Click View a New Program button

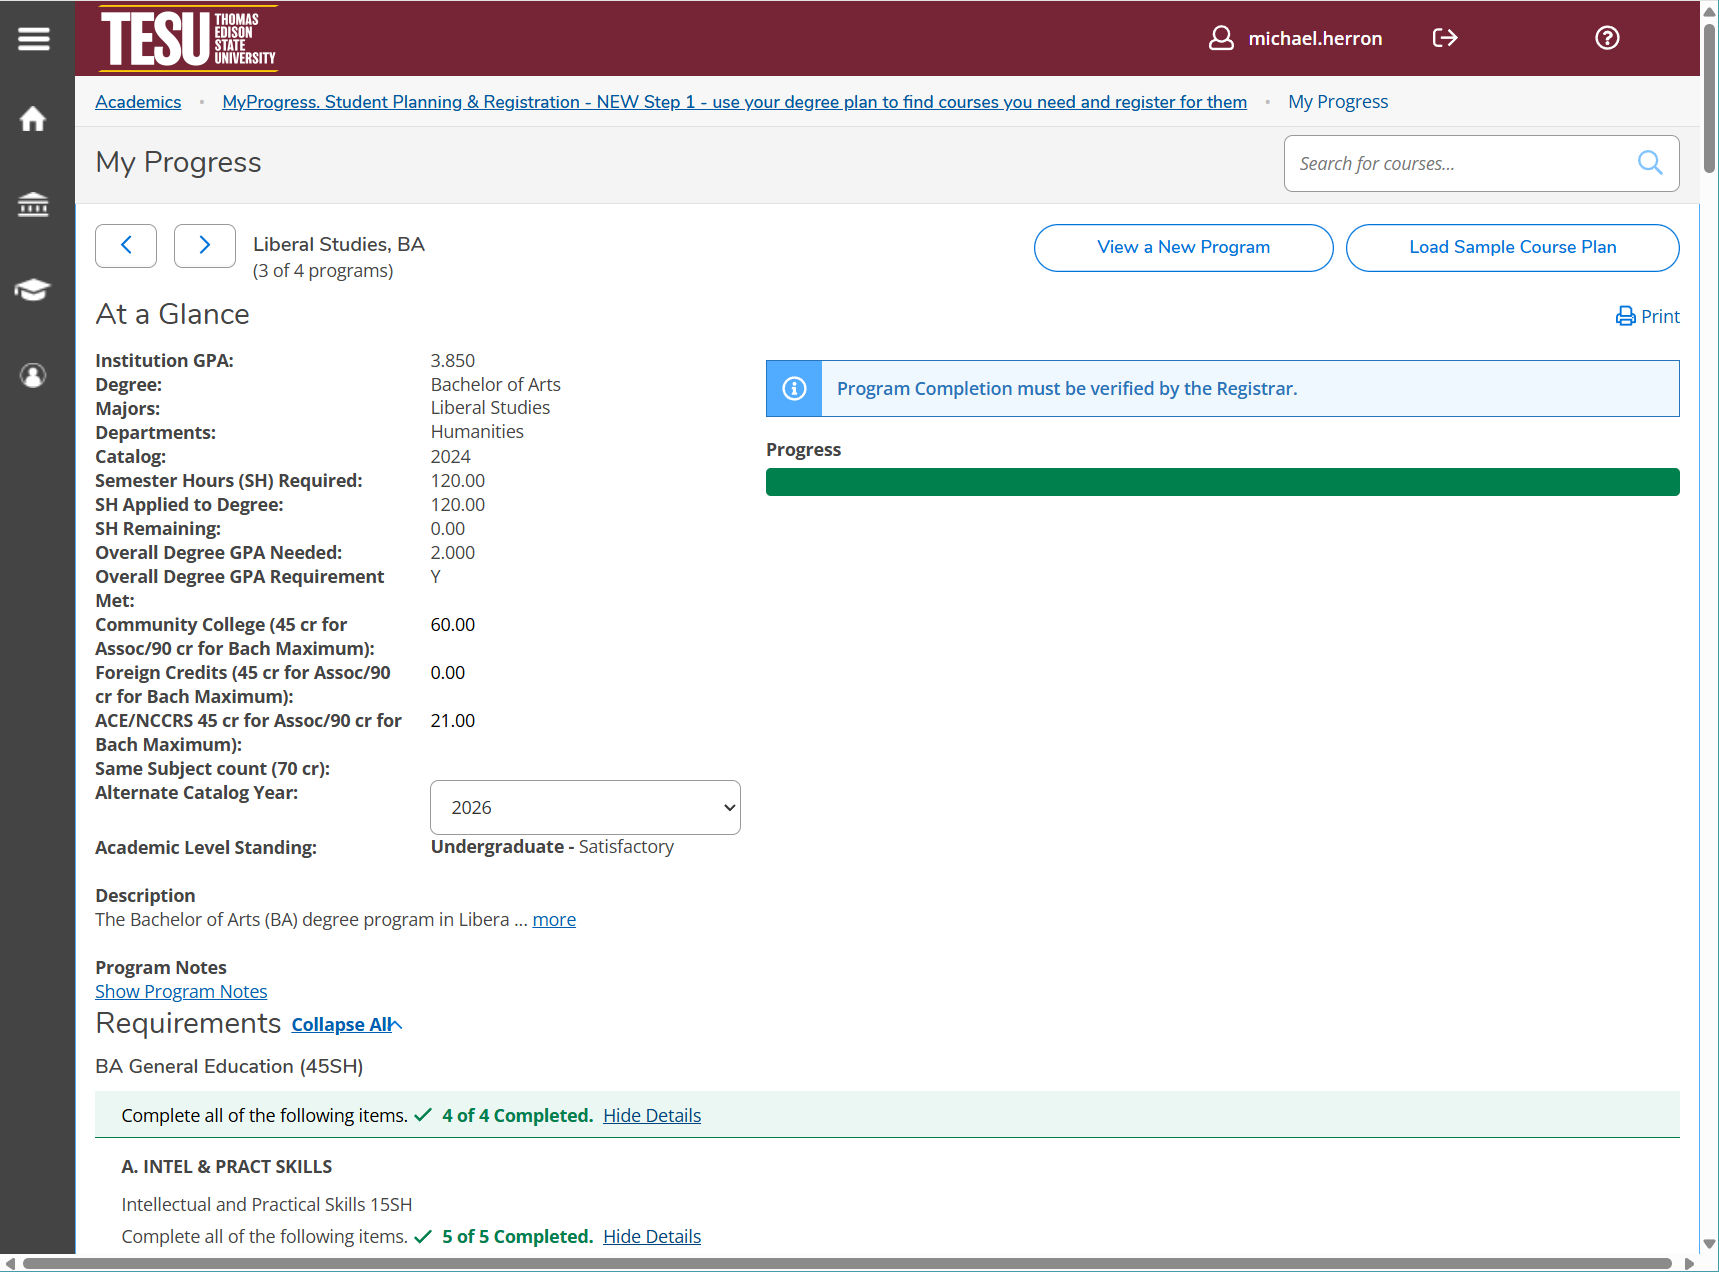[1183, 247]
